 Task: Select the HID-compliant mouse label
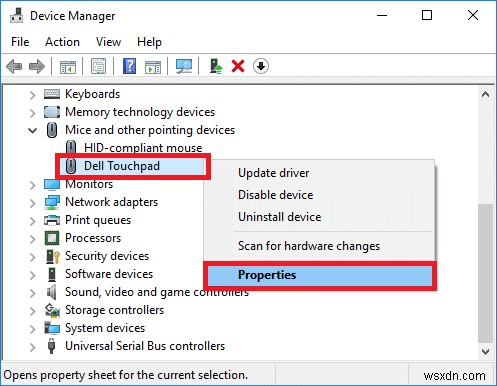[143, 148]
